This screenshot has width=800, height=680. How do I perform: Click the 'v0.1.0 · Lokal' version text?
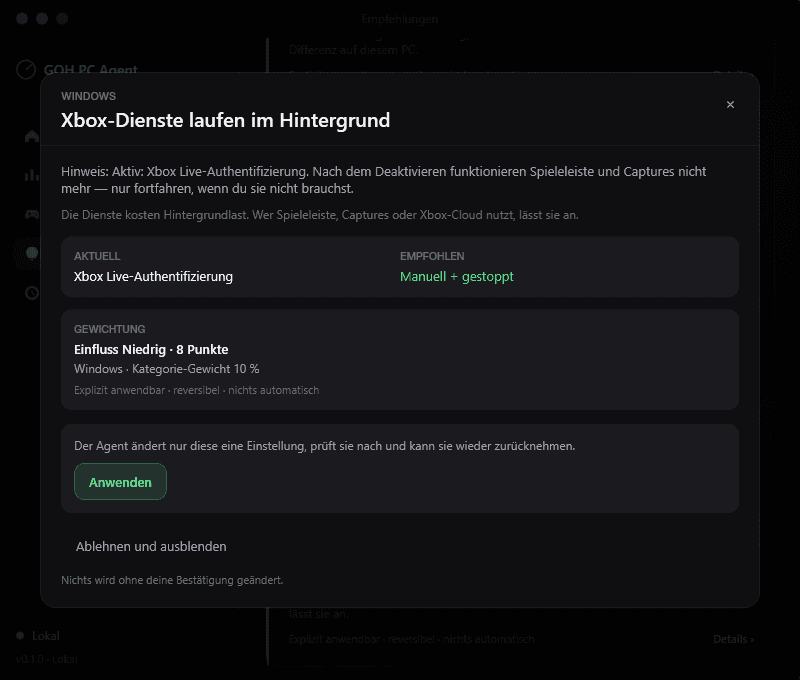point(47,659)
